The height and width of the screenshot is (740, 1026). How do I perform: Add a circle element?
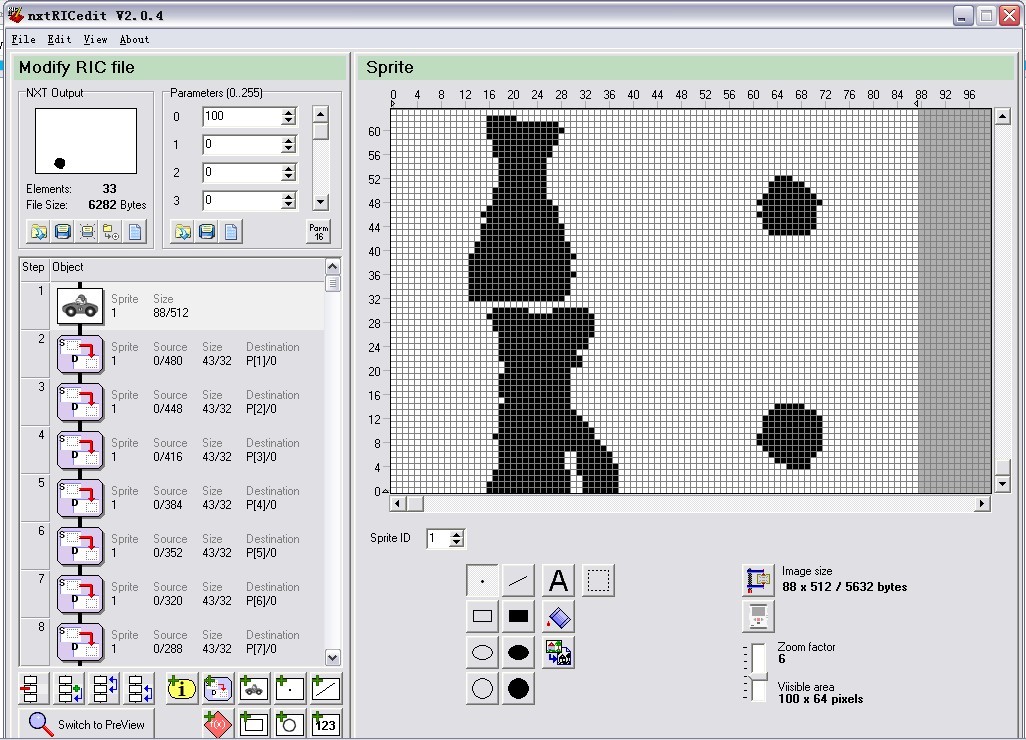(289, 724)
